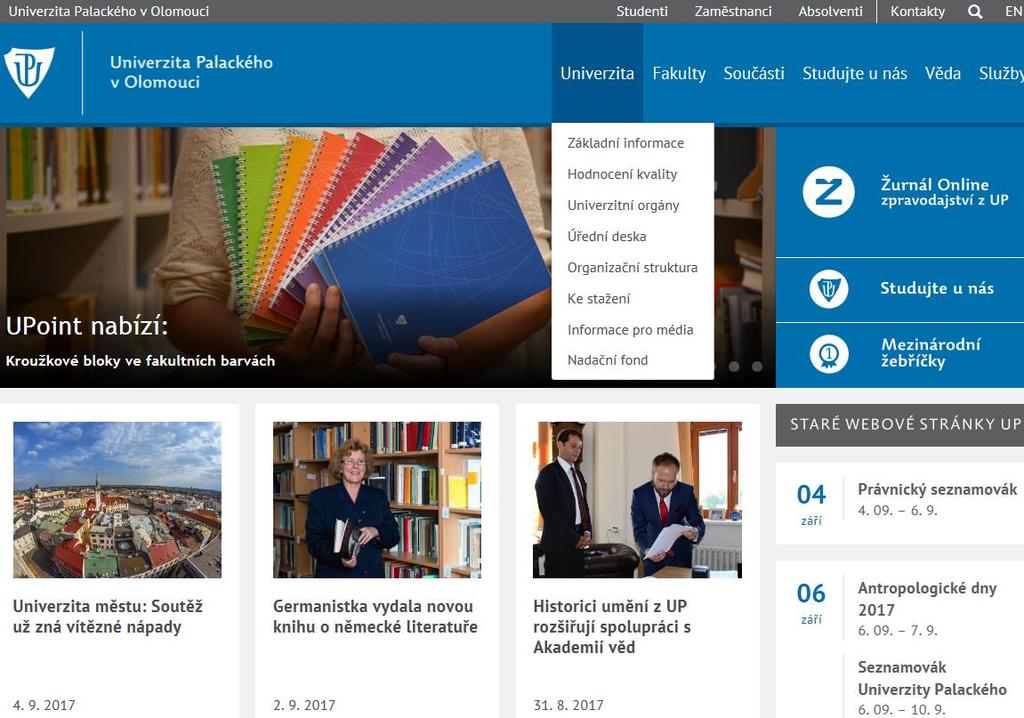Open the Olomouc city aerial photo thumbnail
This screenshot has width=1024, height=718.
click(118, 500)
